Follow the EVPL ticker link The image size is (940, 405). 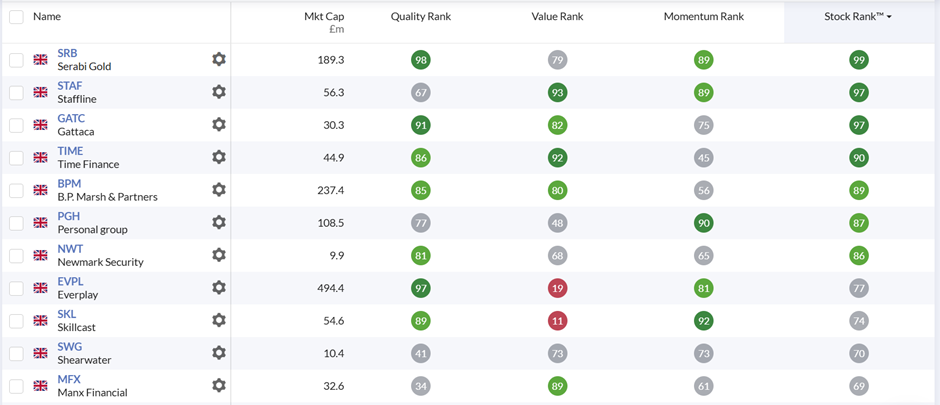pos(70,282)
